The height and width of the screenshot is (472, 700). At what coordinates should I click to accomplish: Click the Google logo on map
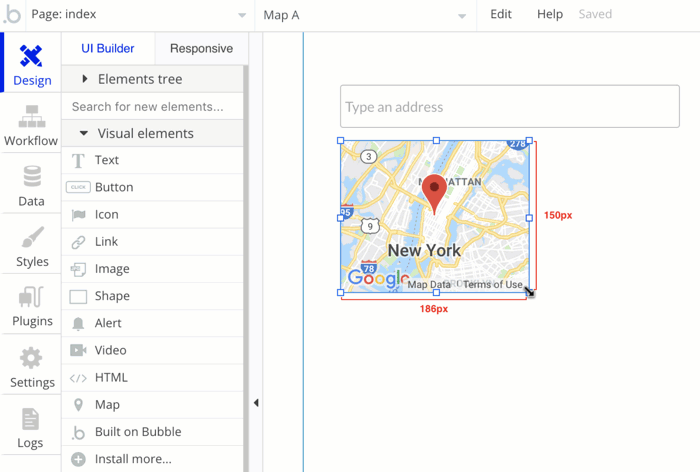coord(379,278)
